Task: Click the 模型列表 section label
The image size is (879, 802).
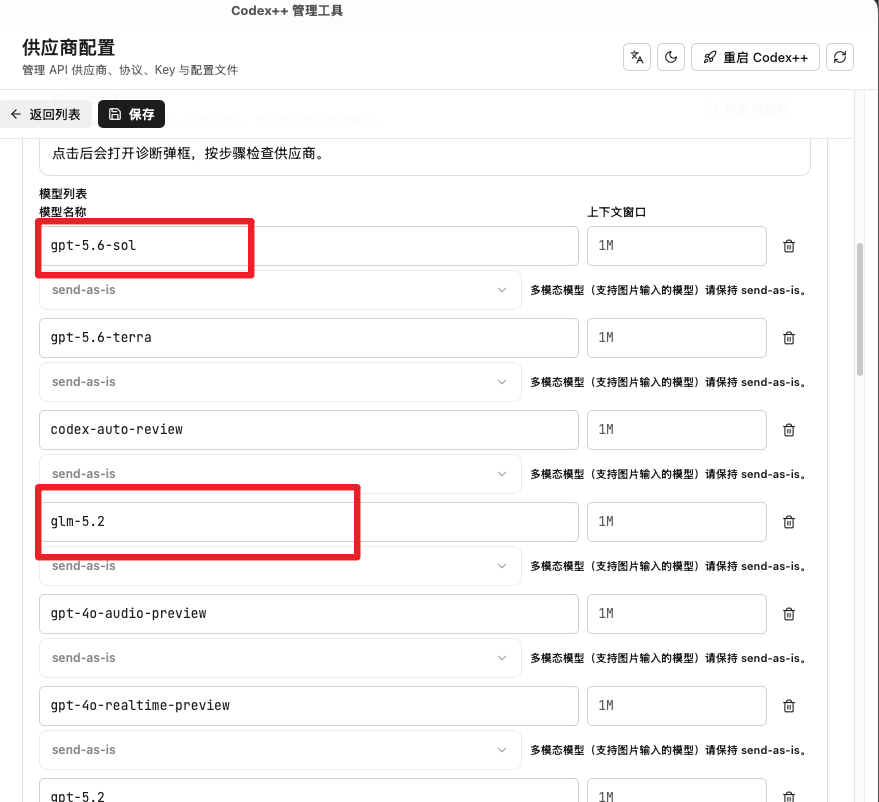Action: (x=63, y=194)
